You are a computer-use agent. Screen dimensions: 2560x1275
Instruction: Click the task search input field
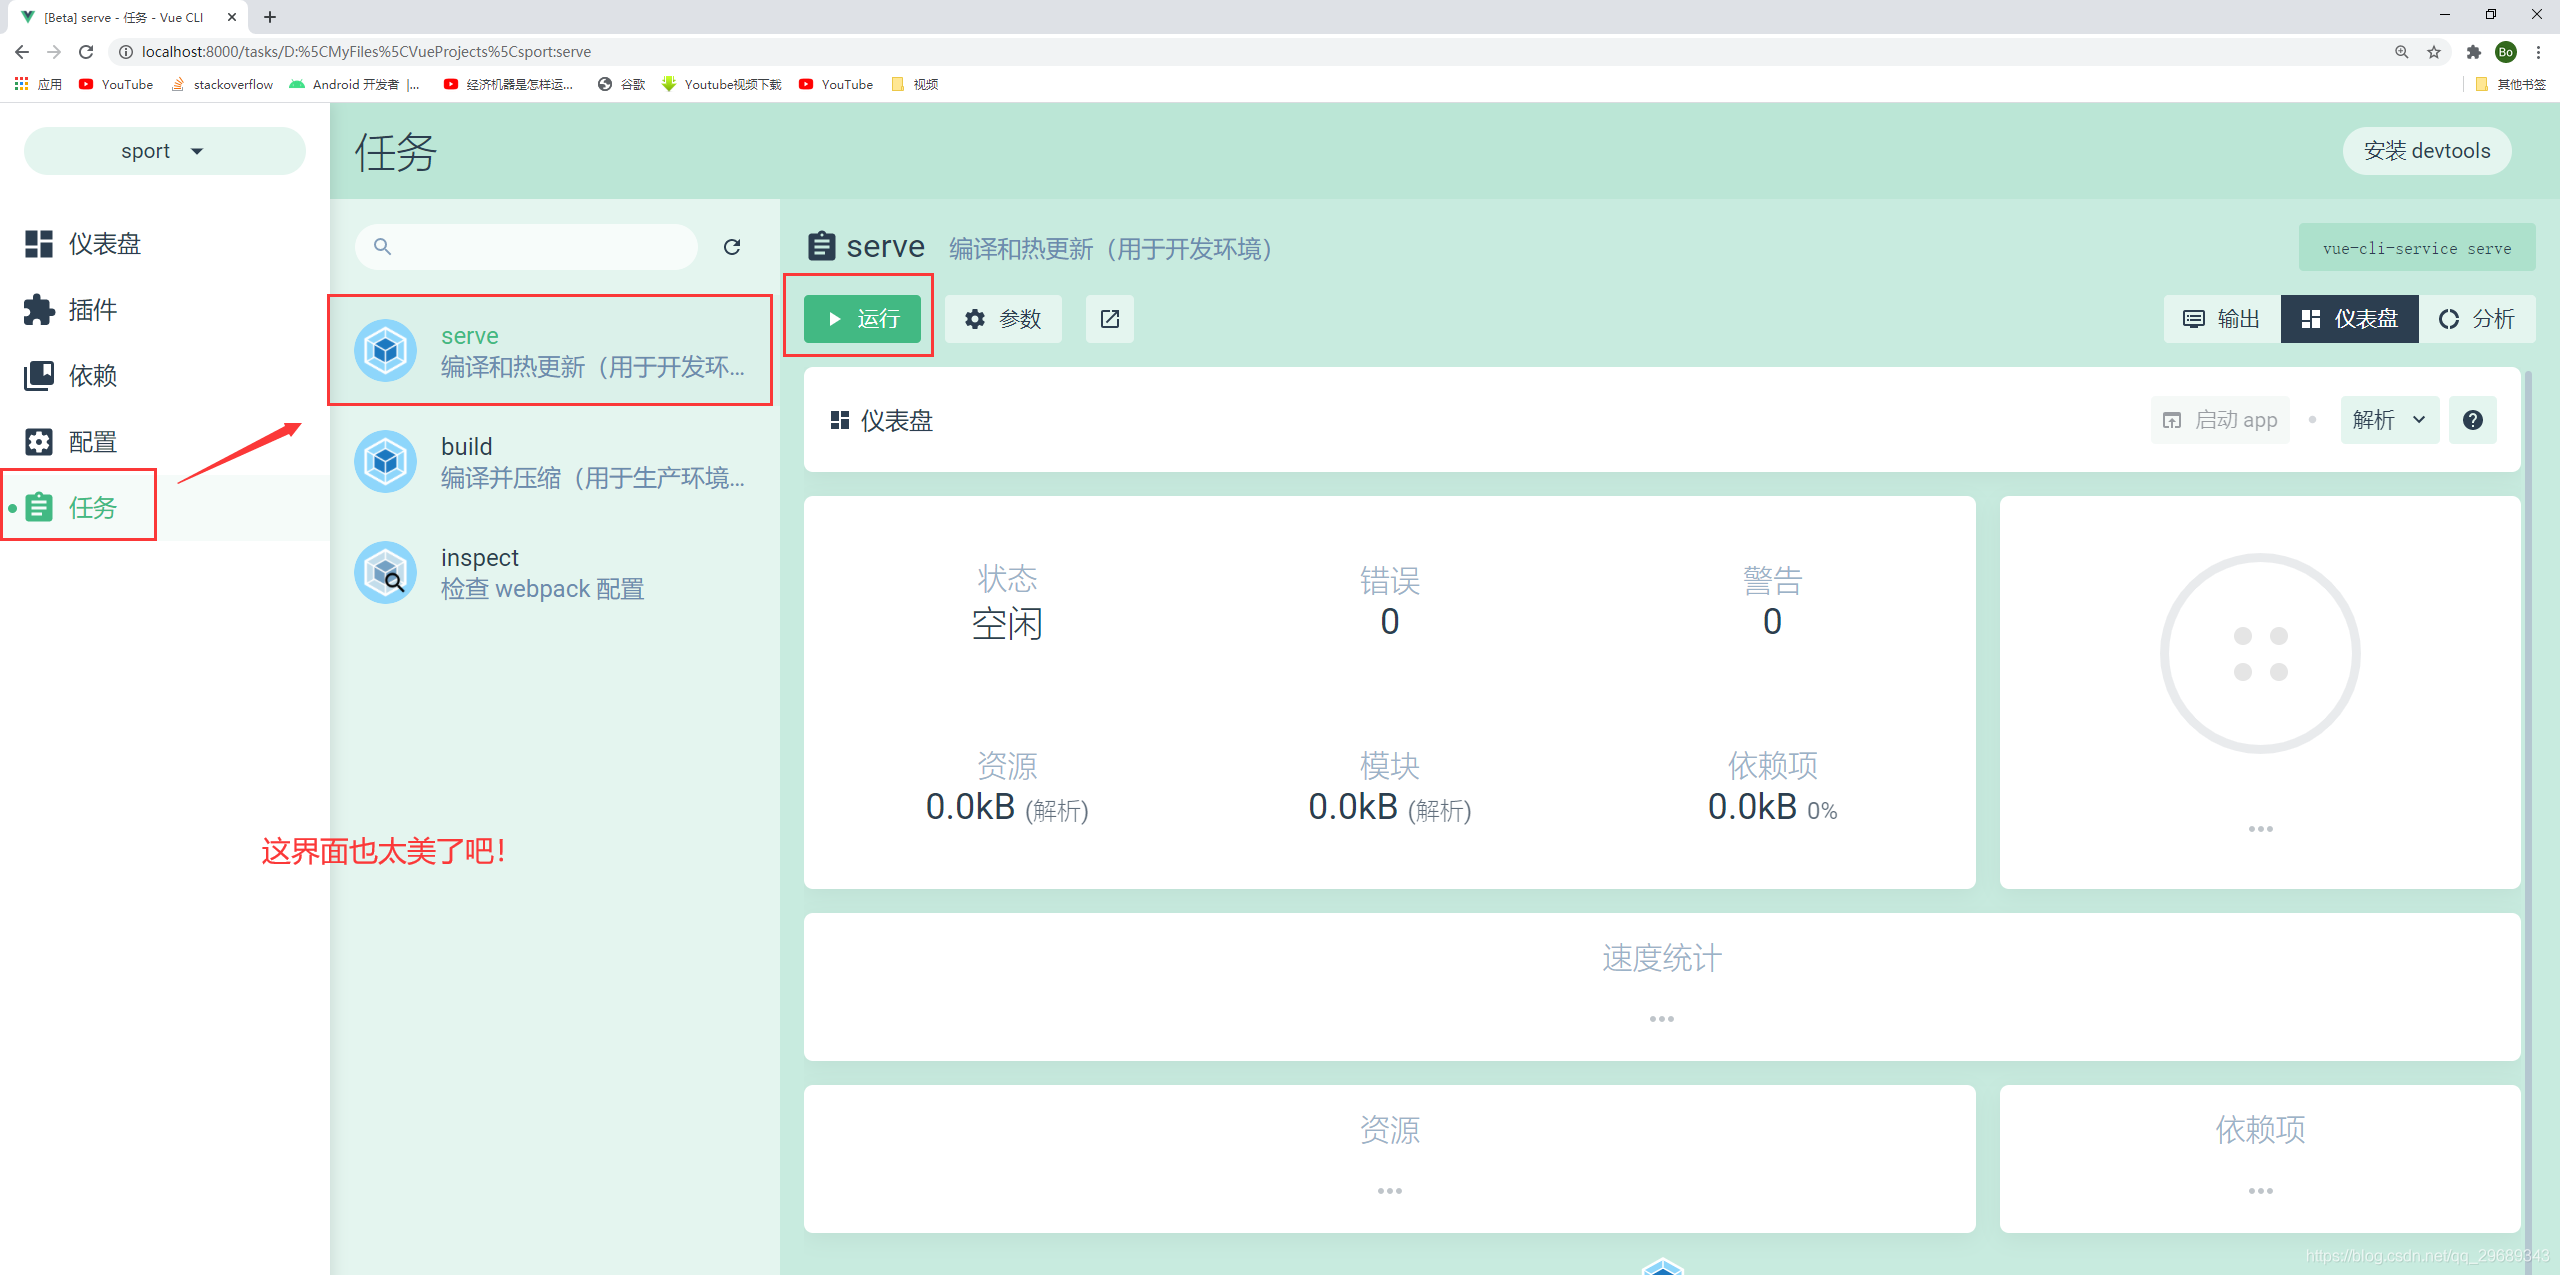click(x=527, y=246)
